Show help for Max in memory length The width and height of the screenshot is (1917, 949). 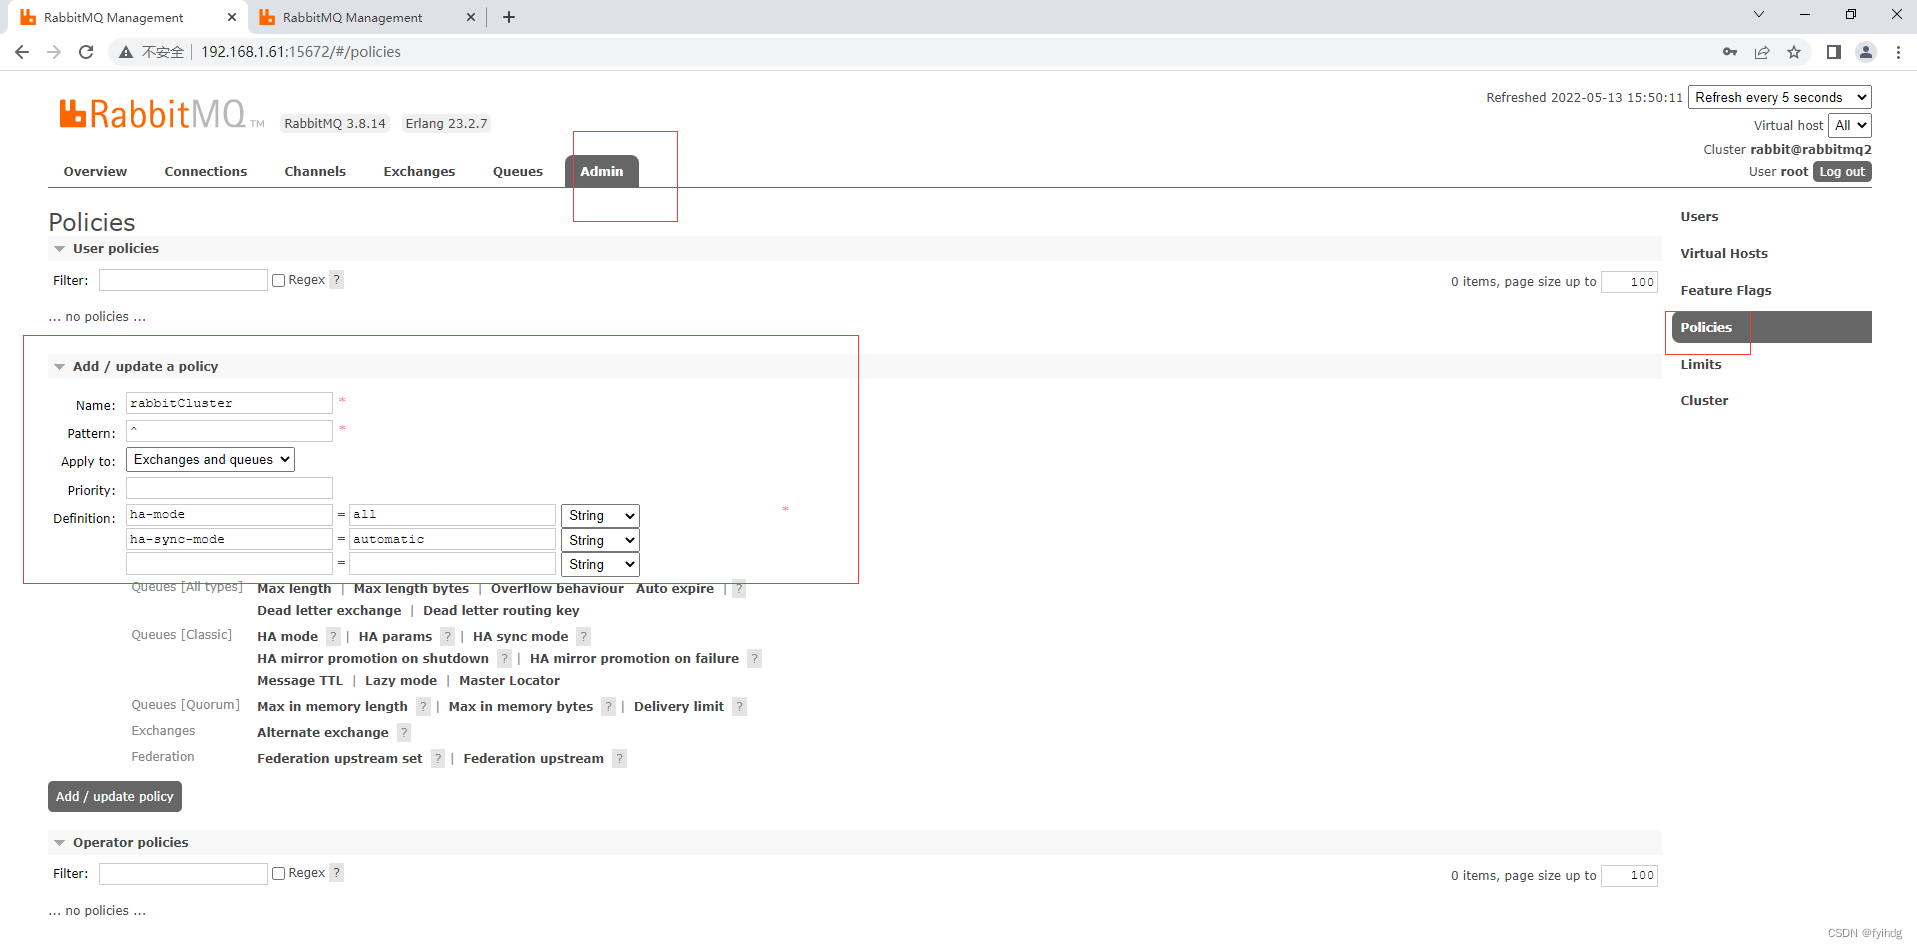423,706
